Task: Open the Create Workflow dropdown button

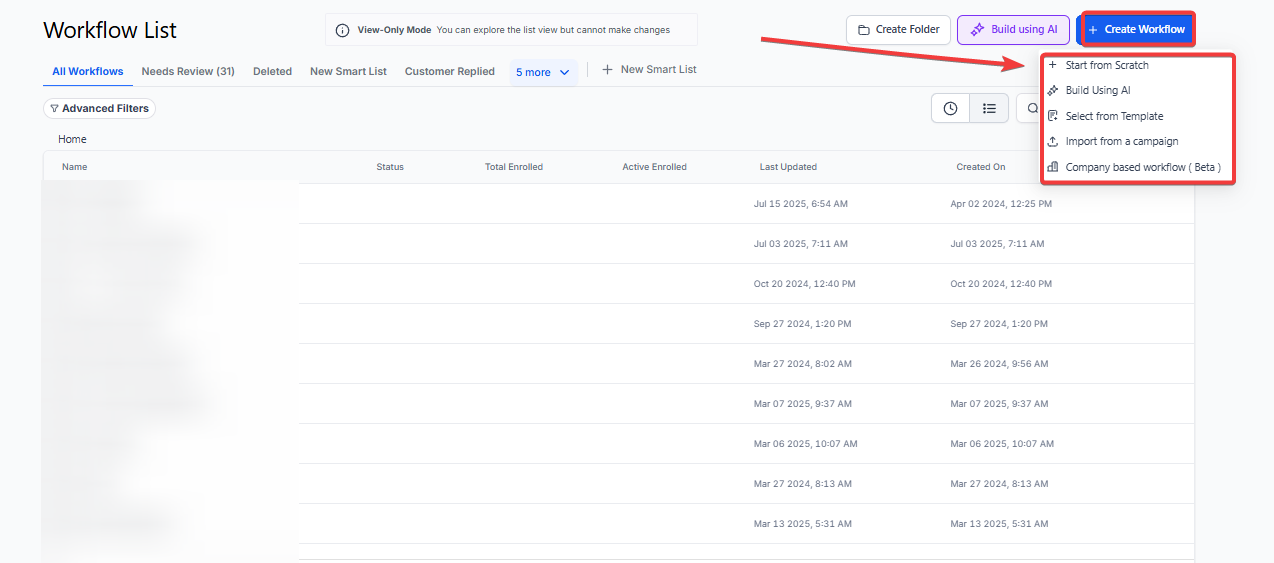Action: (x=1137, y=30)
